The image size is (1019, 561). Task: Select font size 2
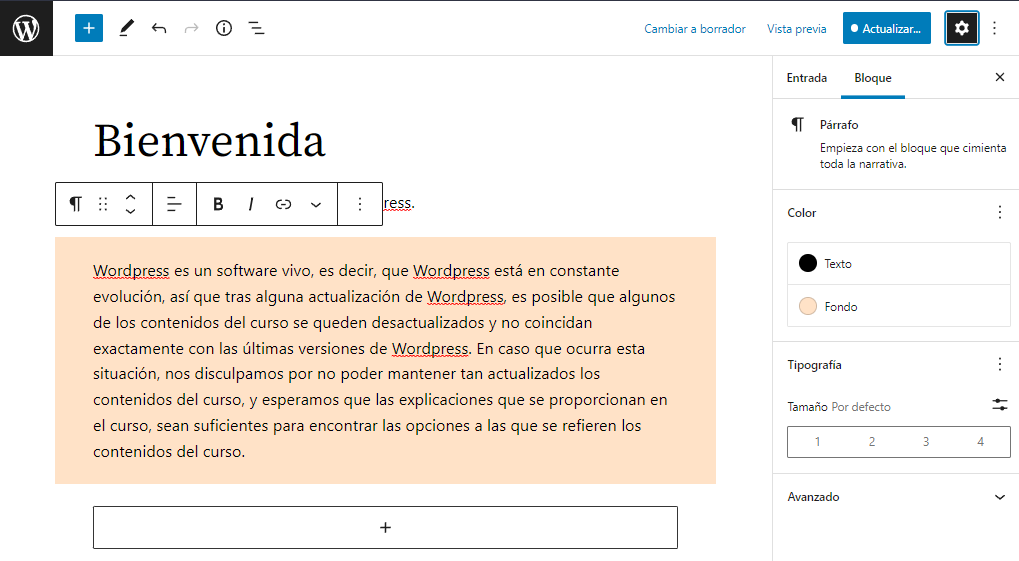tap(871, 442)
